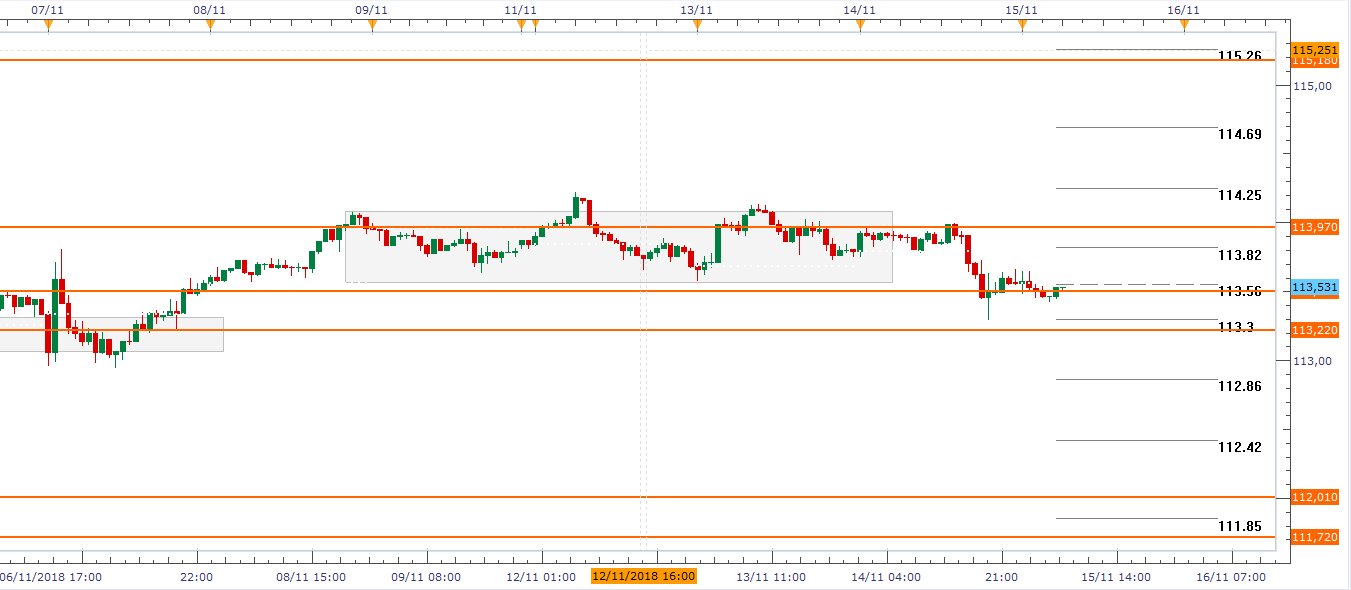Select the orange marker under 15/11
Viewport: 1351px width, 590px height.
[1022, 26]
